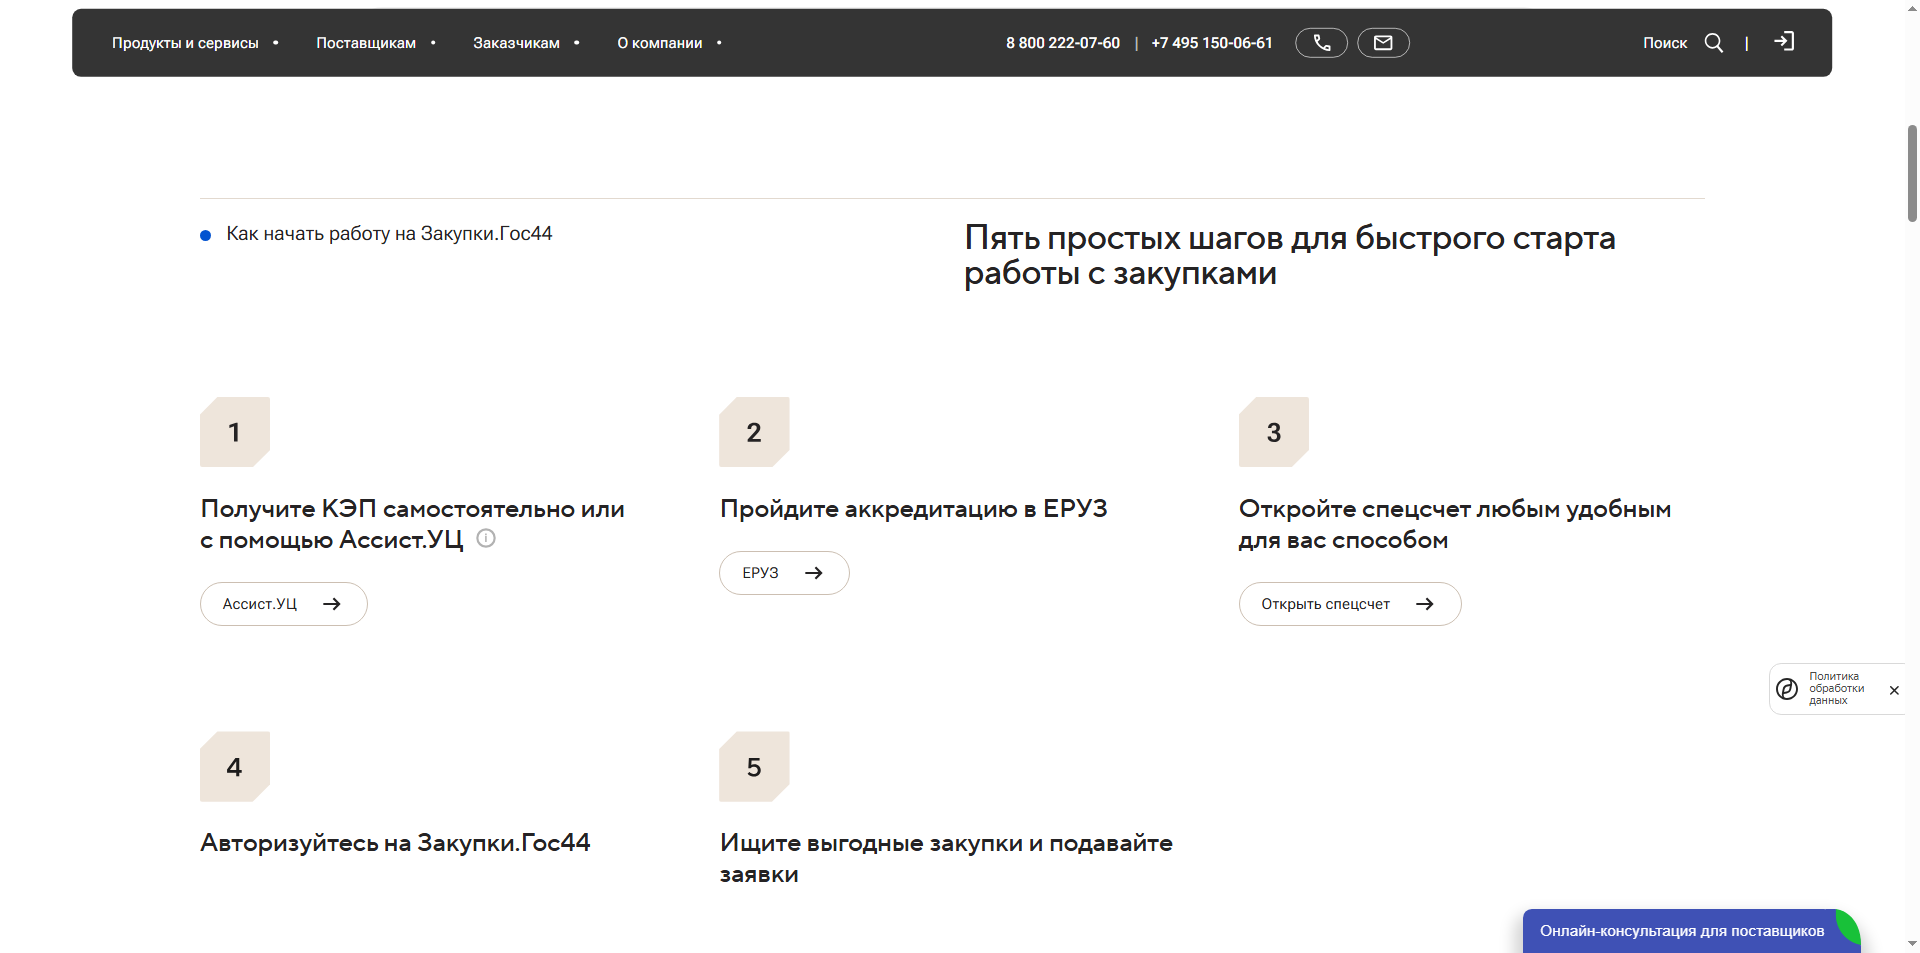The image size is (1920, 953).
Task: Click heading Ищите выгодные закупки и подавайте заявки
Action: pyautogui.click(x=946, y=858)
